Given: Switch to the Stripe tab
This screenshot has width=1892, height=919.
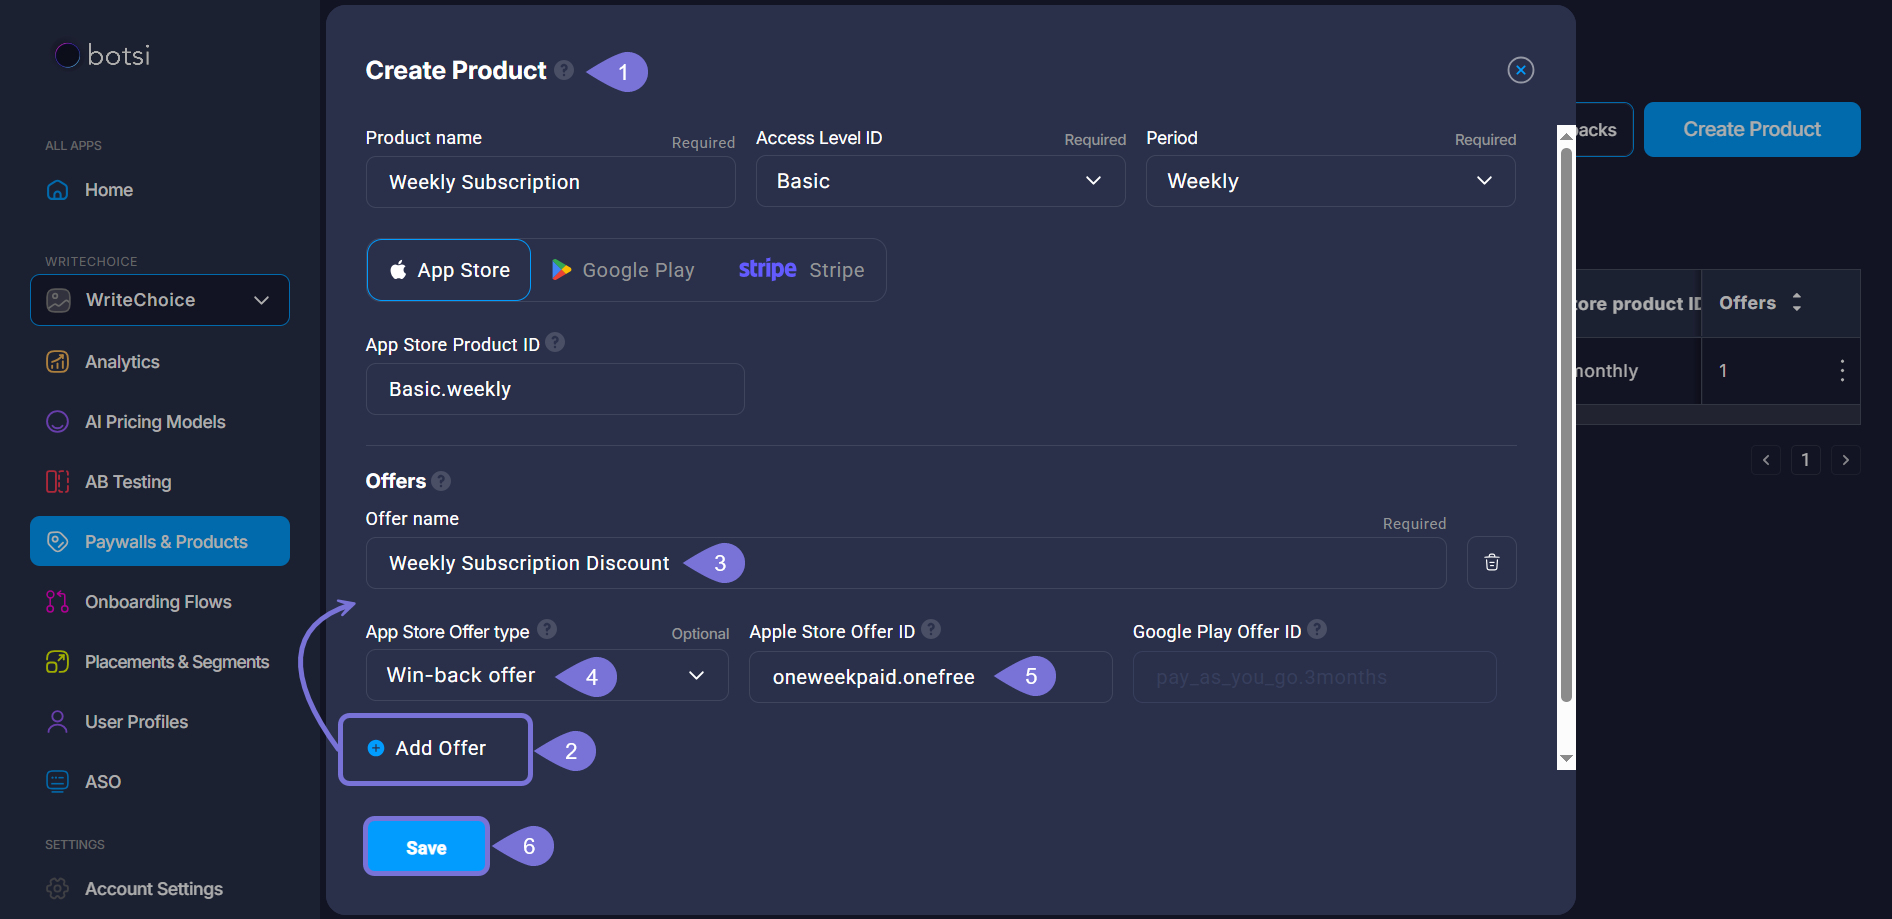Looking at the screenshot, I should 801,270.
